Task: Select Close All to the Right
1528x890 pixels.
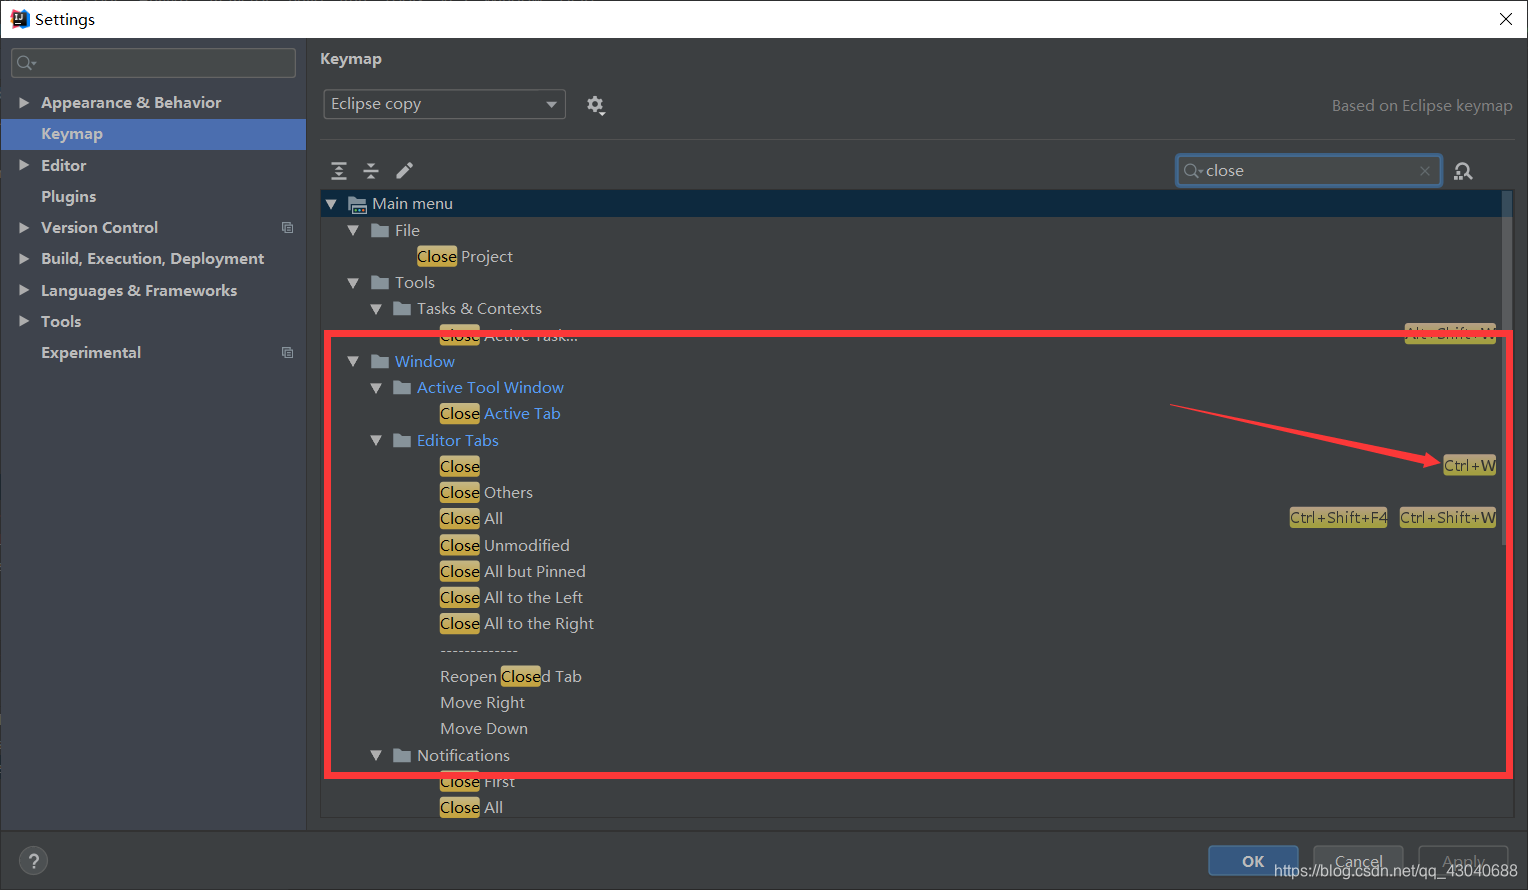Action: (517, 624)
